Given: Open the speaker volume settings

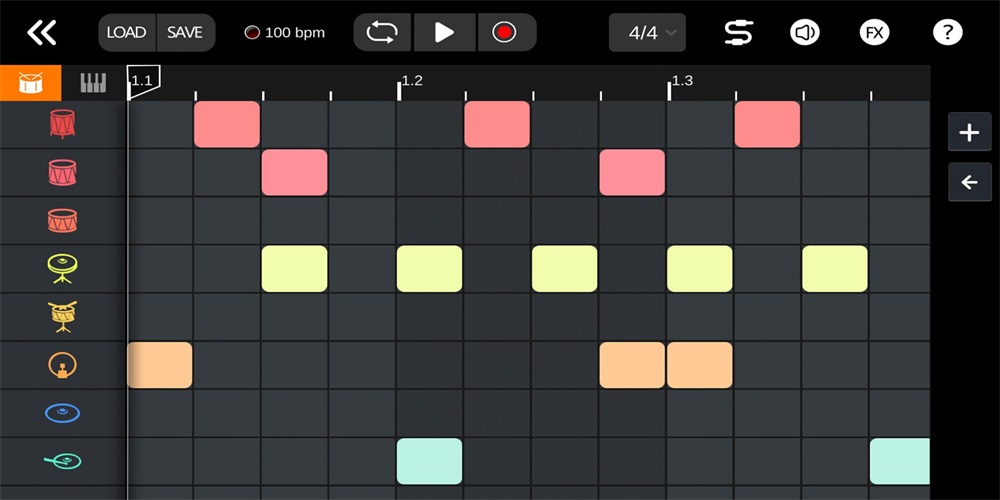Looking at the screenshot, I should 805,32.
